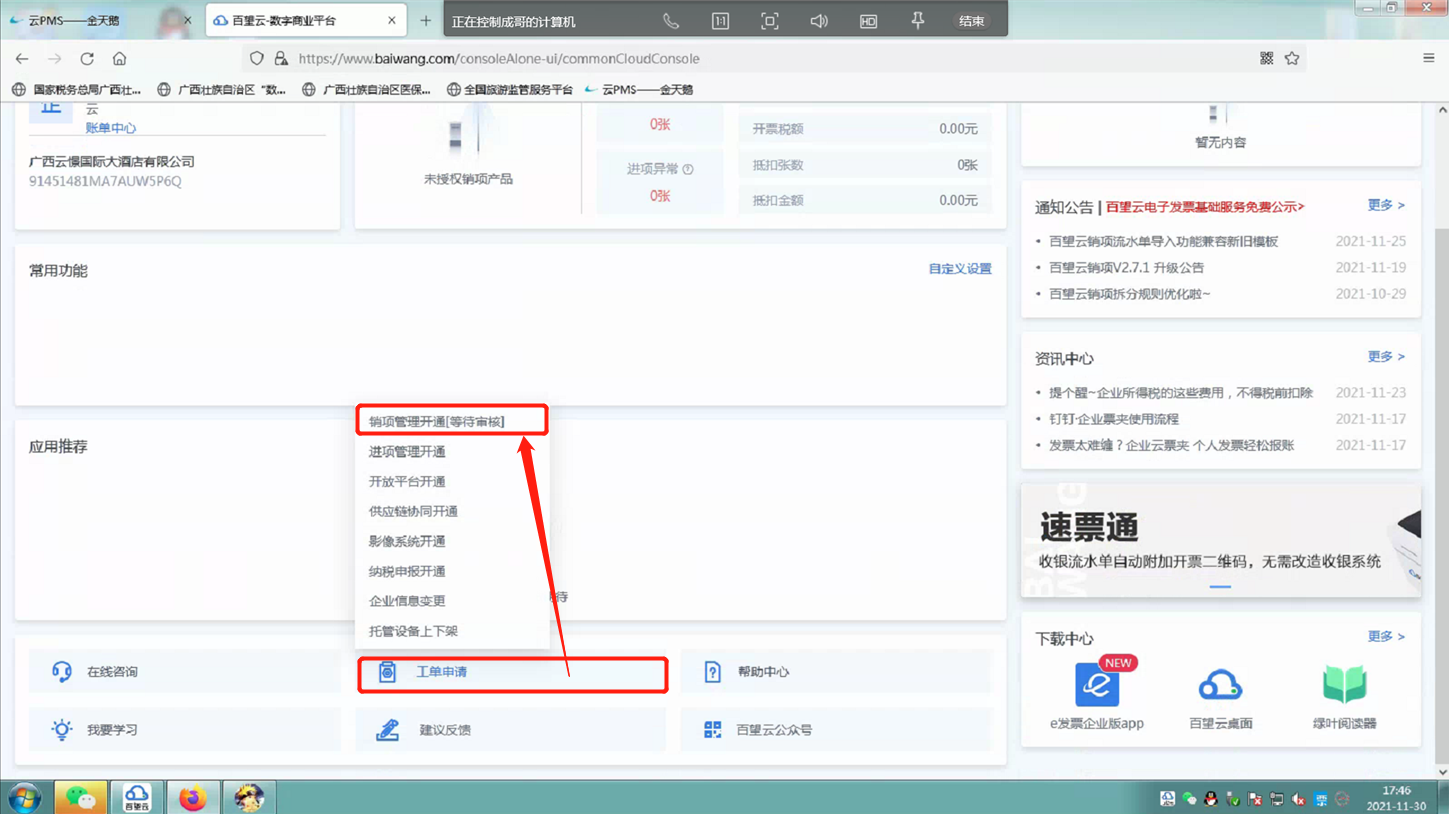Open 资讯中心 更多 link
Viewport: 1449px width, 814px height.
1385,357
